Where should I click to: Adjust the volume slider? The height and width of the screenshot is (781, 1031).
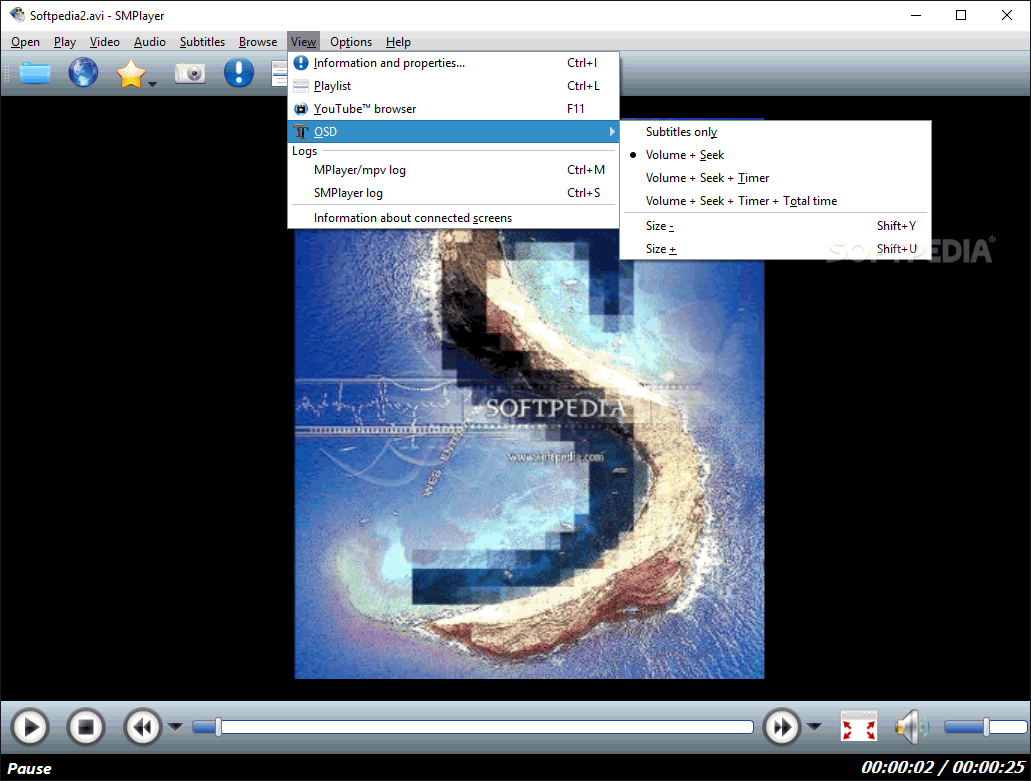click(985, 727)
